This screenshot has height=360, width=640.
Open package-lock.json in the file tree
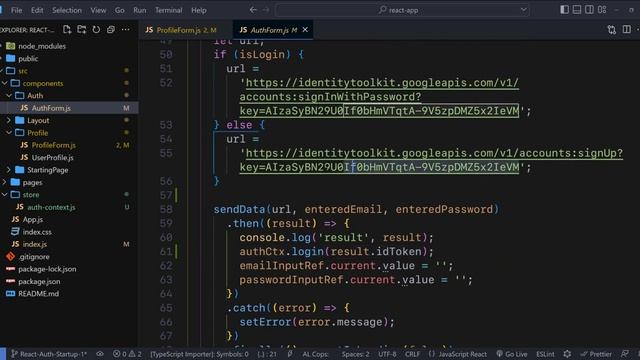click(47, 269)
